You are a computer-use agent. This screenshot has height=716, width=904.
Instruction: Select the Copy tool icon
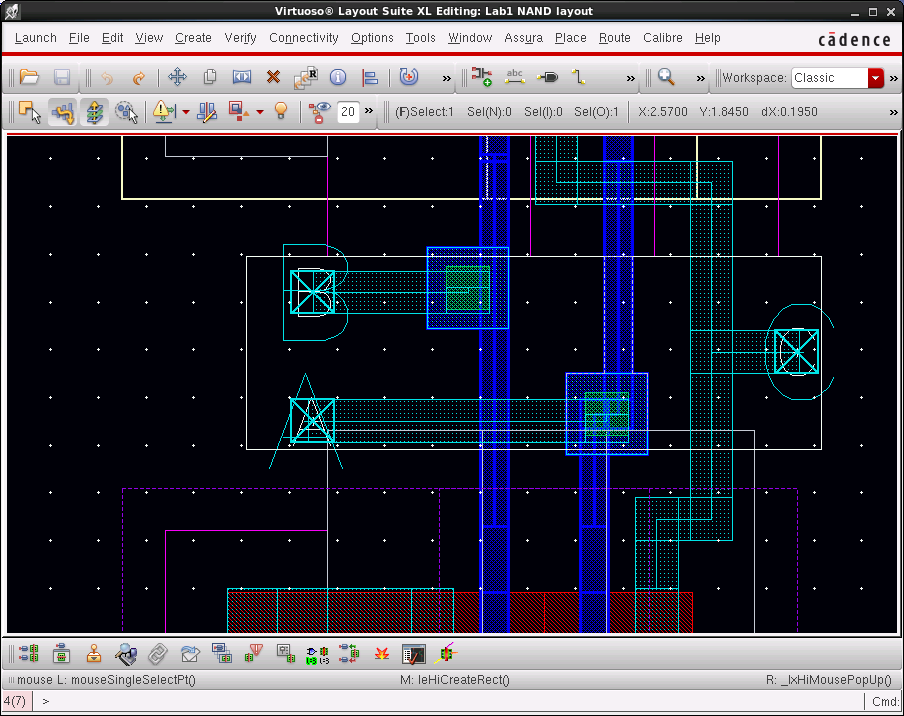click(x=210, y=77)
